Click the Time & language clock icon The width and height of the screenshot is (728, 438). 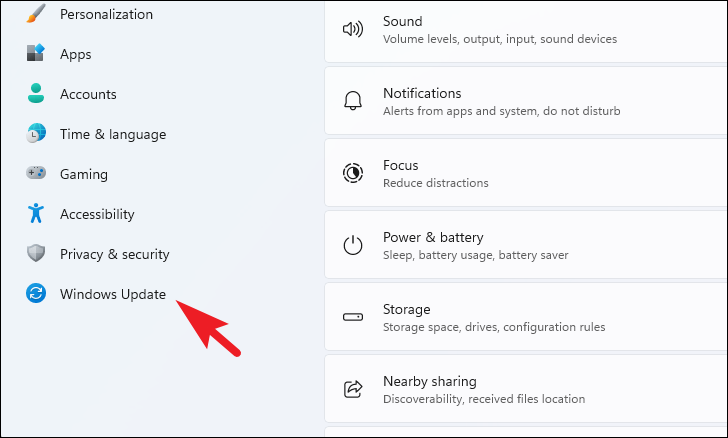click(x=36, y=134)
